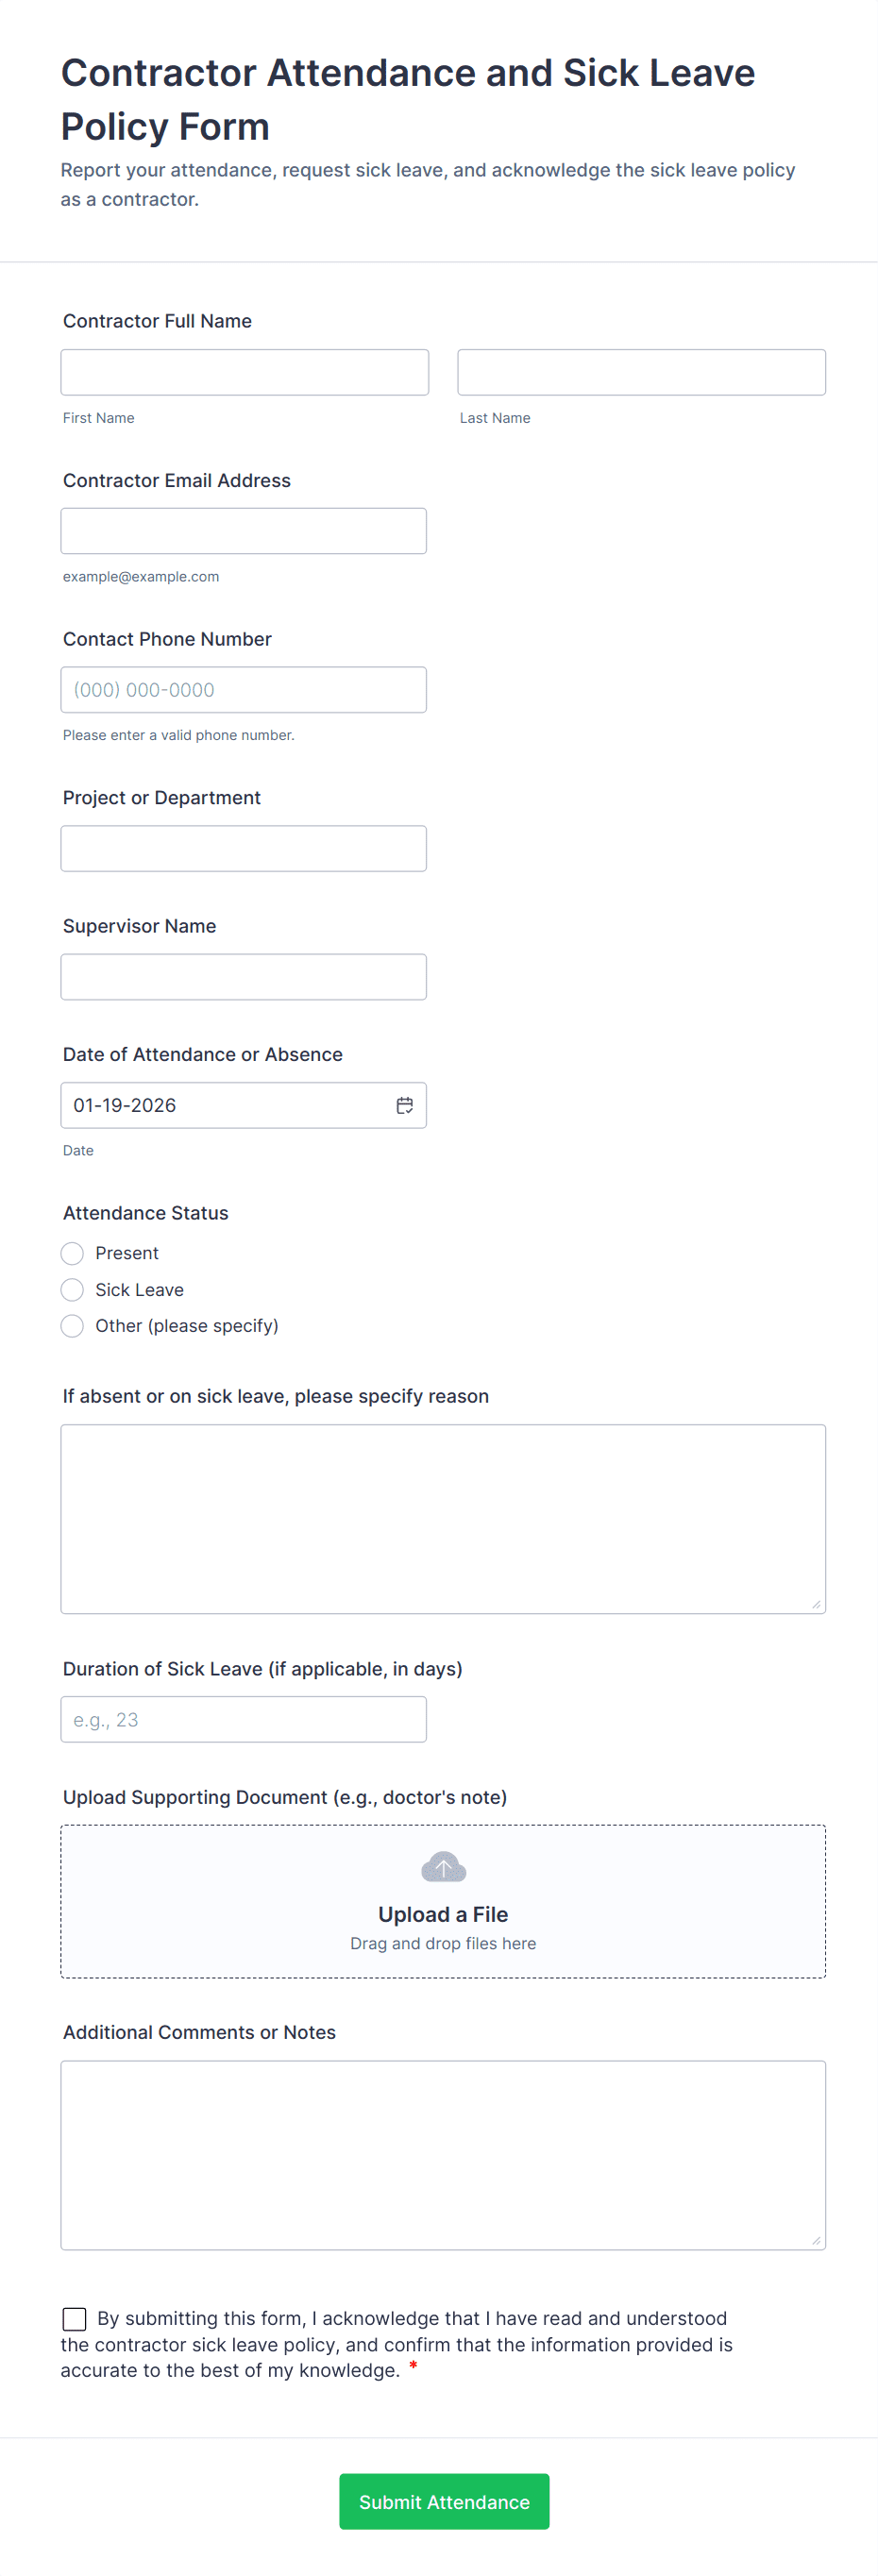This screenshot has width=878, height=2576.
Task: Click the date field showing 01-19-2026
Action: coord(243,1105)
